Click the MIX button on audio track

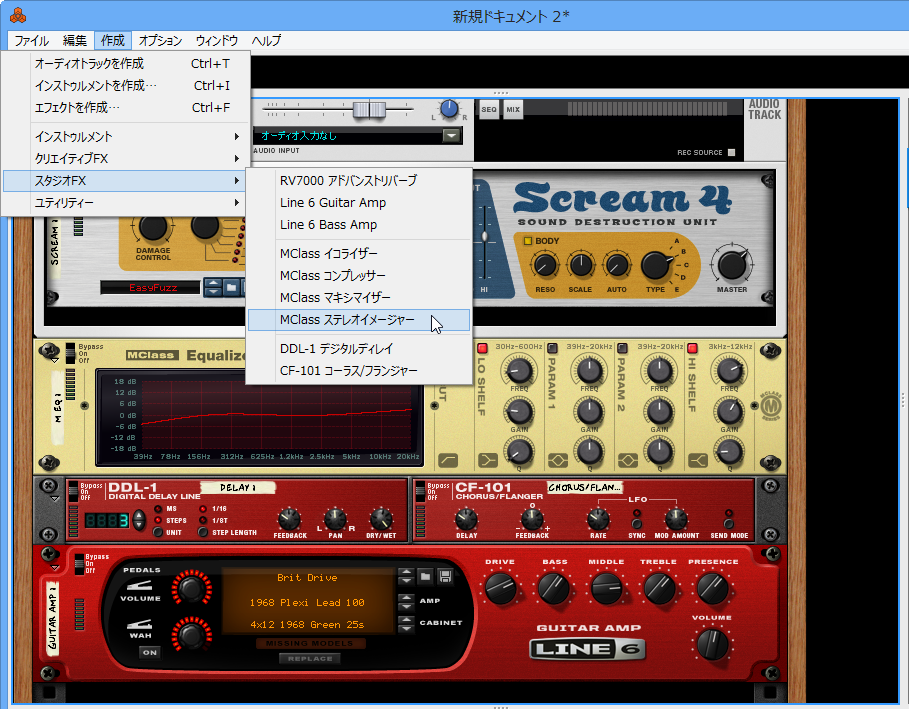pyautogui.click(x=513, y=110)
